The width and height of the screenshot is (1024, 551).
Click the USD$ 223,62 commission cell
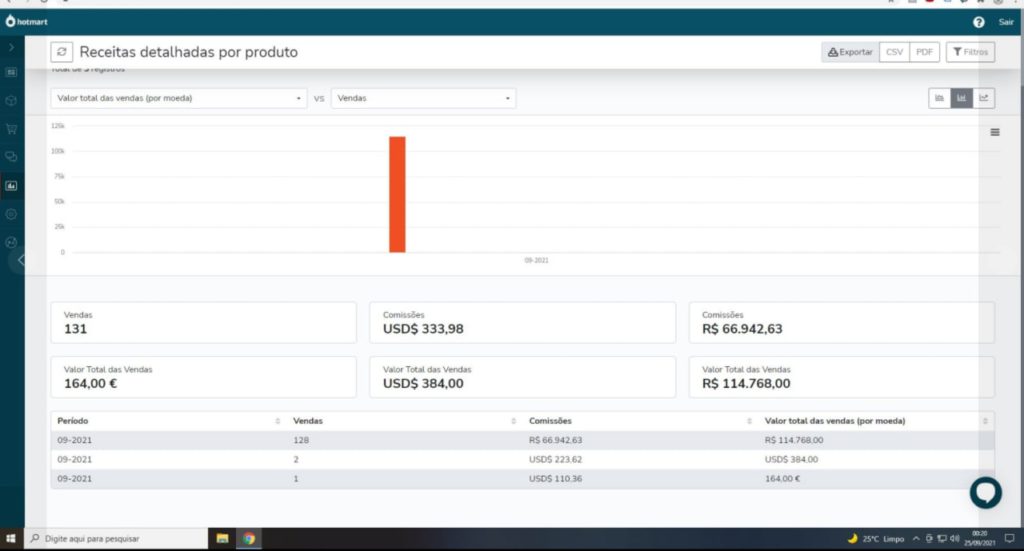[x=555, y=460]
